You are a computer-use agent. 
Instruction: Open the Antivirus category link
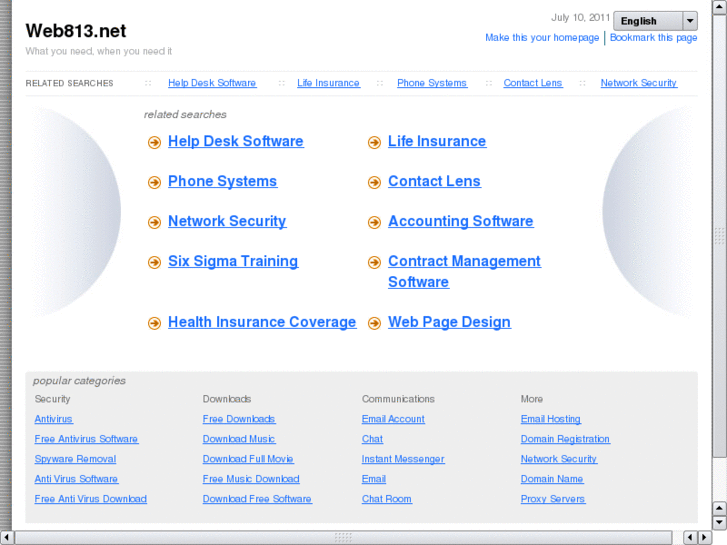point(53,419)
